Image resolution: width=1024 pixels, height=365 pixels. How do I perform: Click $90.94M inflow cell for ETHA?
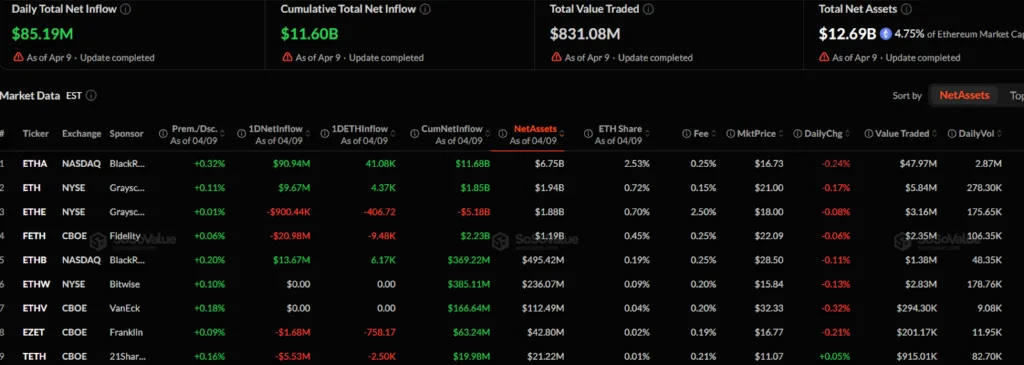coord(292,163)
